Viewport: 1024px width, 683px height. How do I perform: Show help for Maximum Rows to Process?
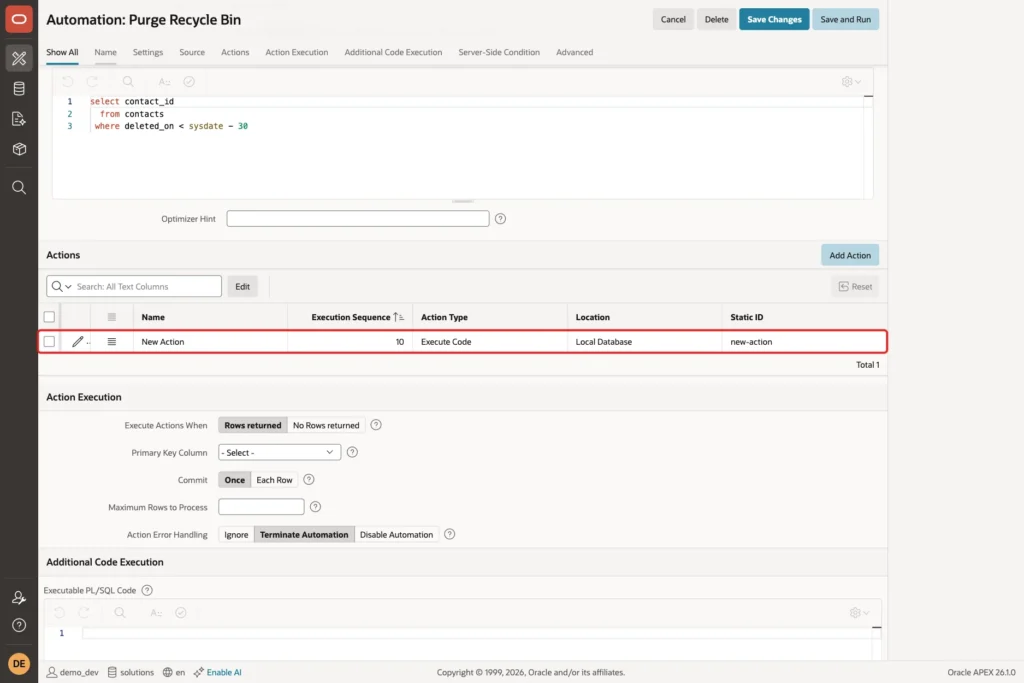[x=315, y=507]
